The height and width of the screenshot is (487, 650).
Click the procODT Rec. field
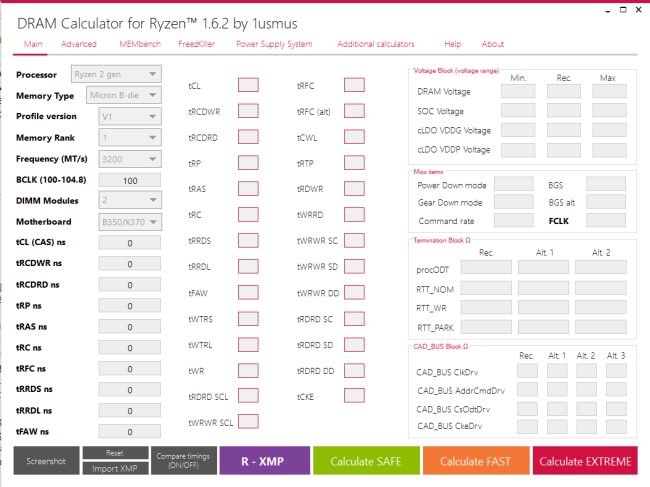tap(486, 267)
